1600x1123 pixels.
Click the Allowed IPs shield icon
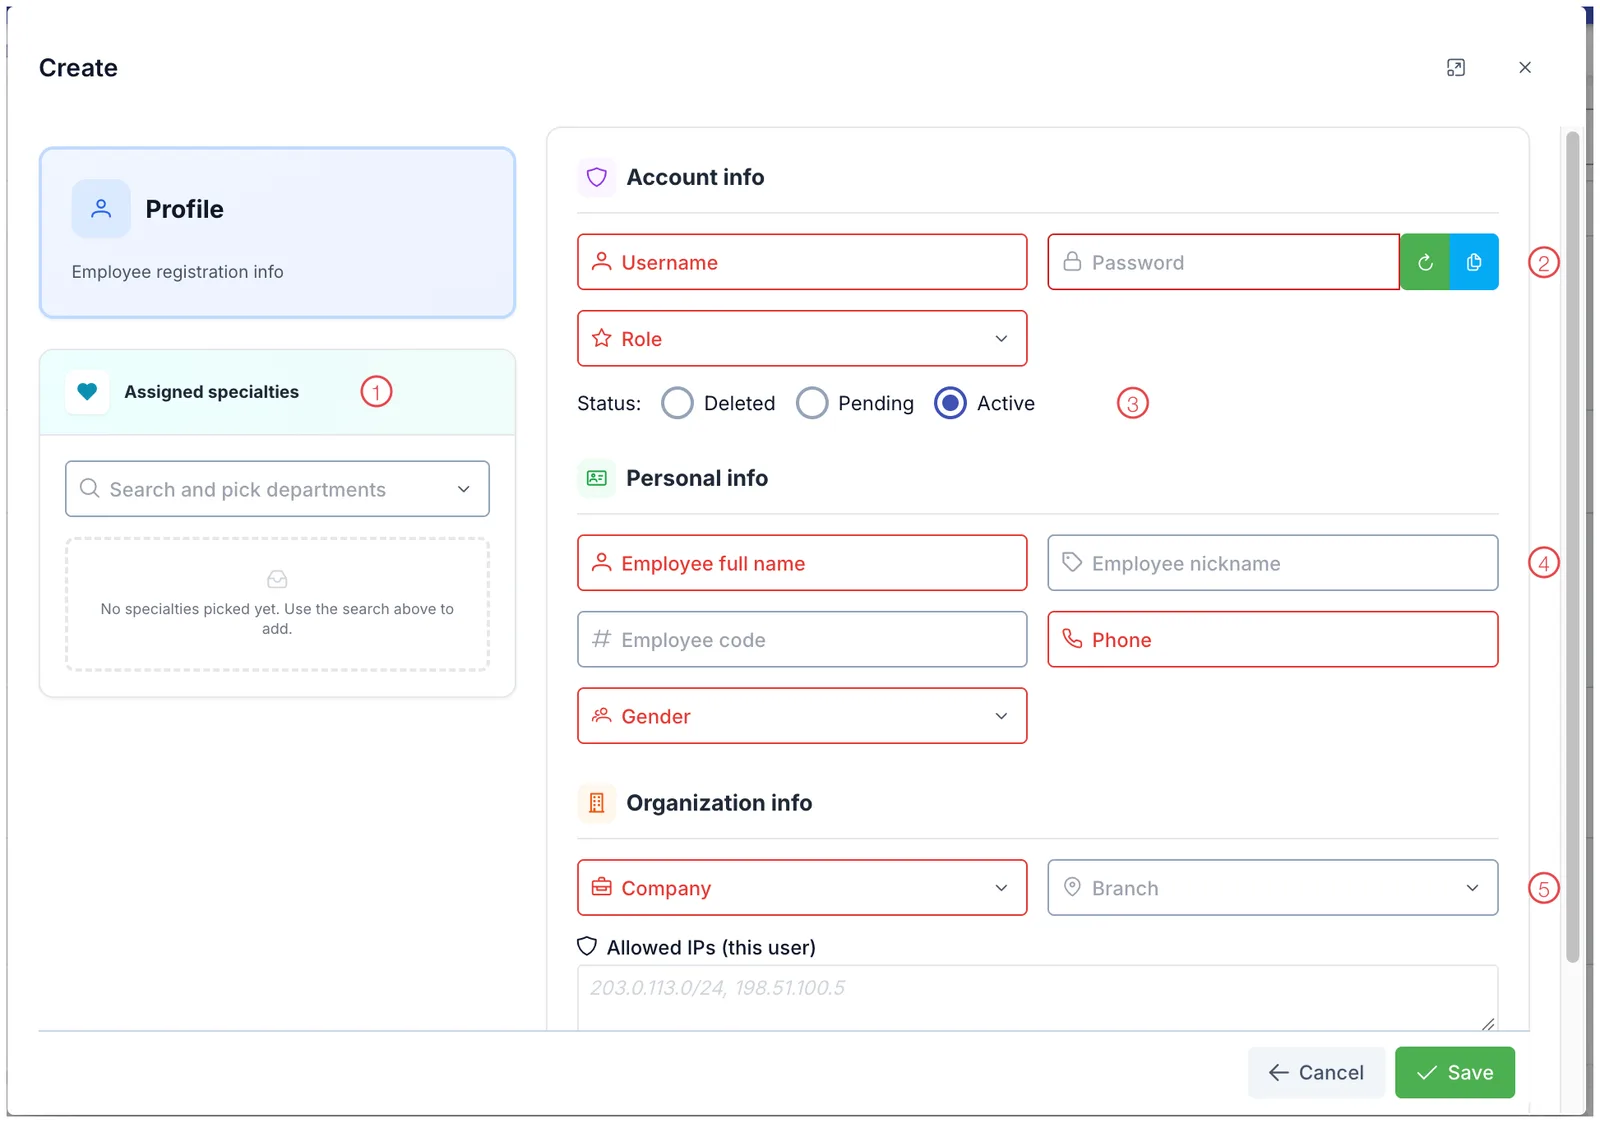587,946
